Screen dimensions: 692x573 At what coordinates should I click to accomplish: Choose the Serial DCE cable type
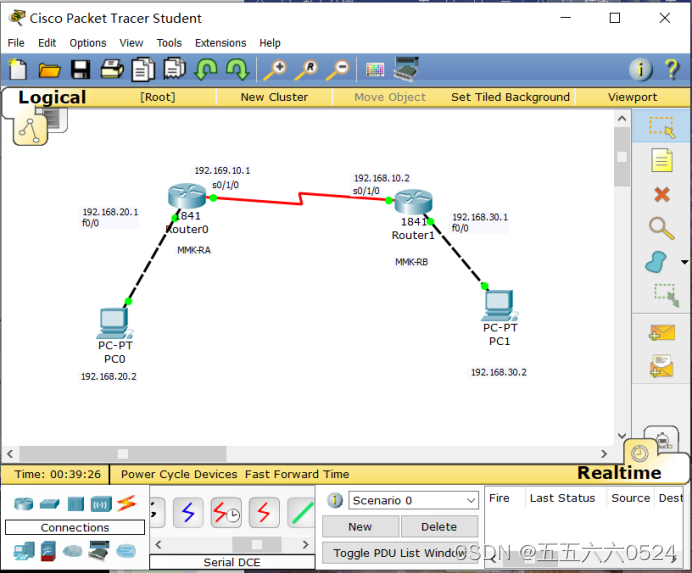click(x=226, y=513)
